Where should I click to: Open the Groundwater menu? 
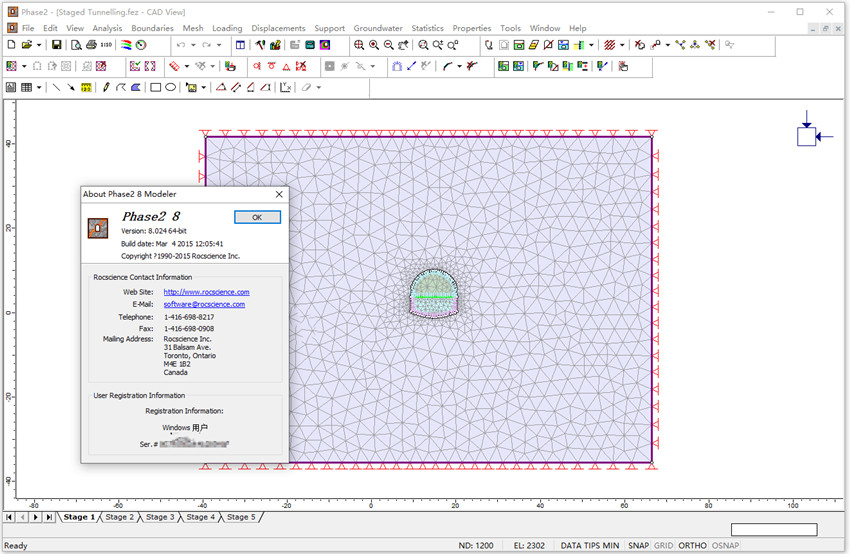(x=378, y=28)
